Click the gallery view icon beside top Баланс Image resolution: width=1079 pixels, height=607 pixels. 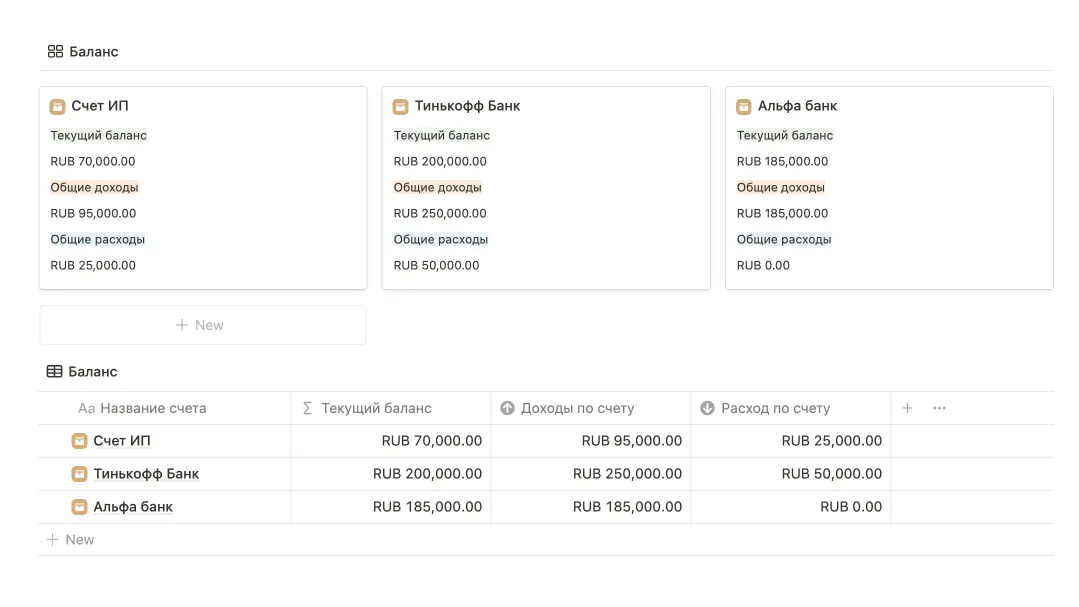click(x=55, y=51)
